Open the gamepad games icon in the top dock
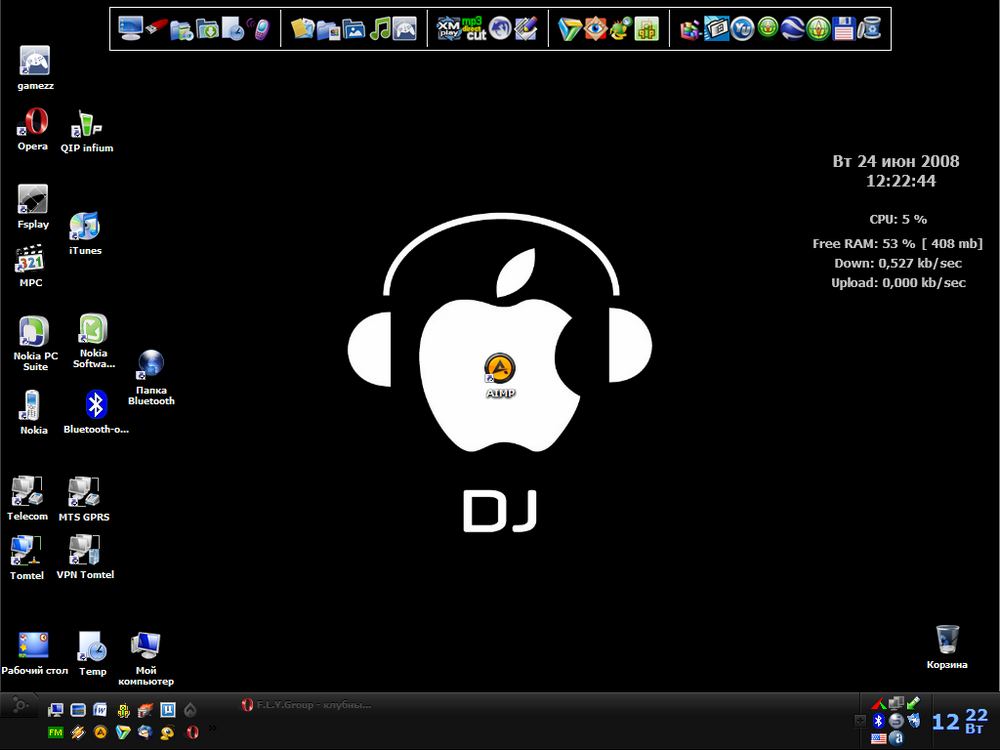The image size is (1000, 750). (x=405, y=29)
